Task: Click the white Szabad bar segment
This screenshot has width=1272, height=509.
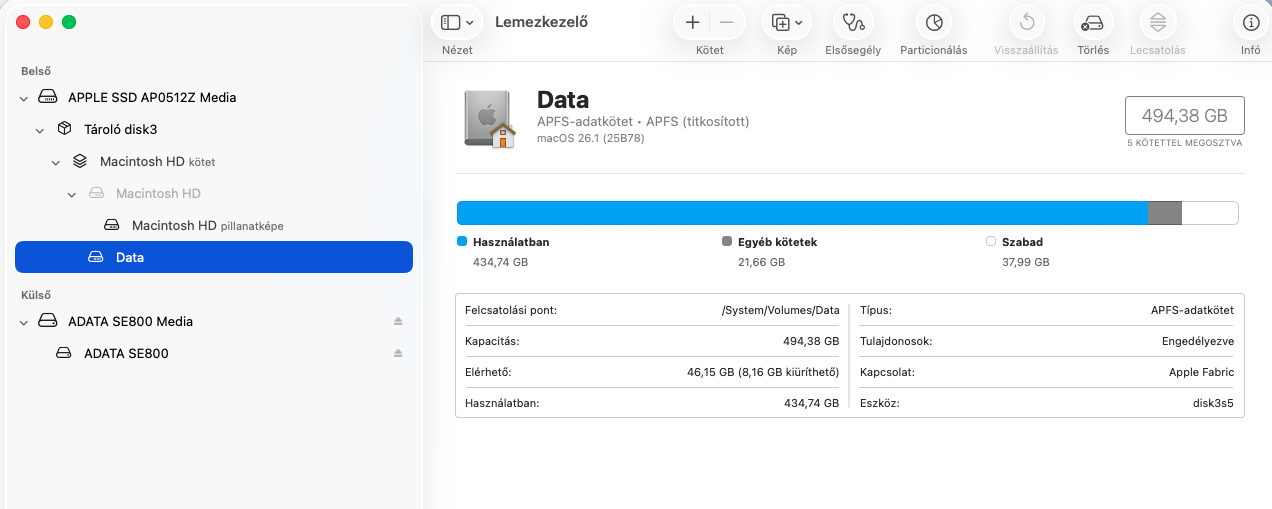Action: 1209,213
